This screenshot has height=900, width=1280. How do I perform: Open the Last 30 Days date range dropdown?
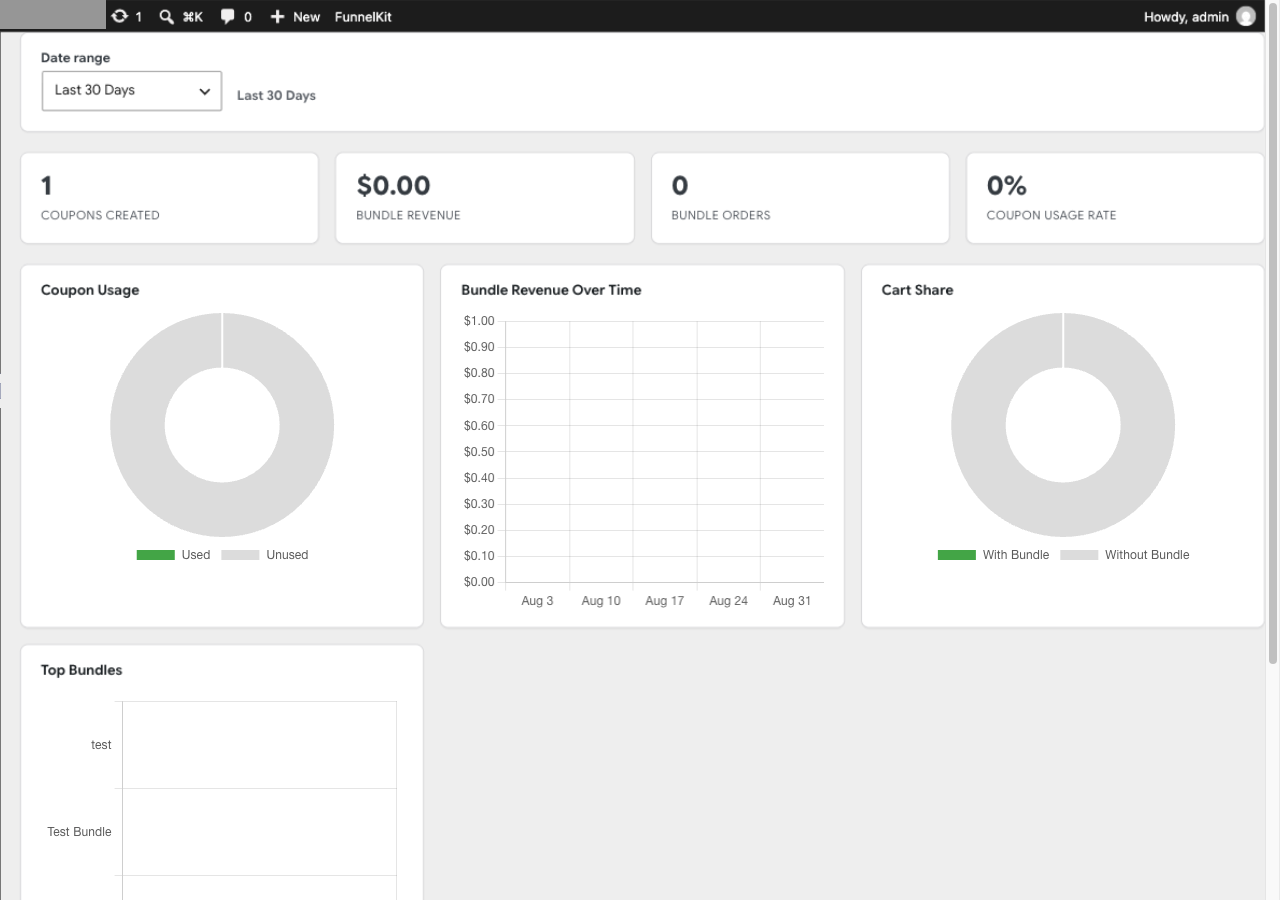[132, 90]
